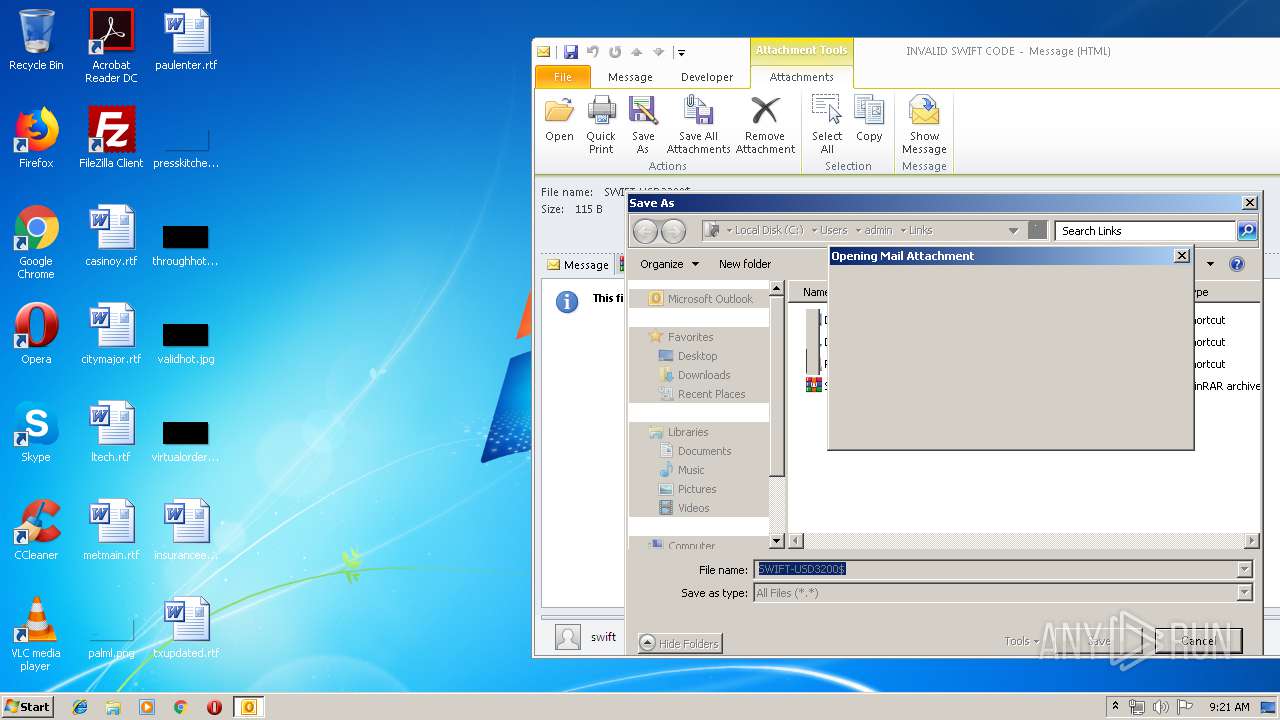
Task: Open Opera desktop shortcut
Action: coord(36,334)
